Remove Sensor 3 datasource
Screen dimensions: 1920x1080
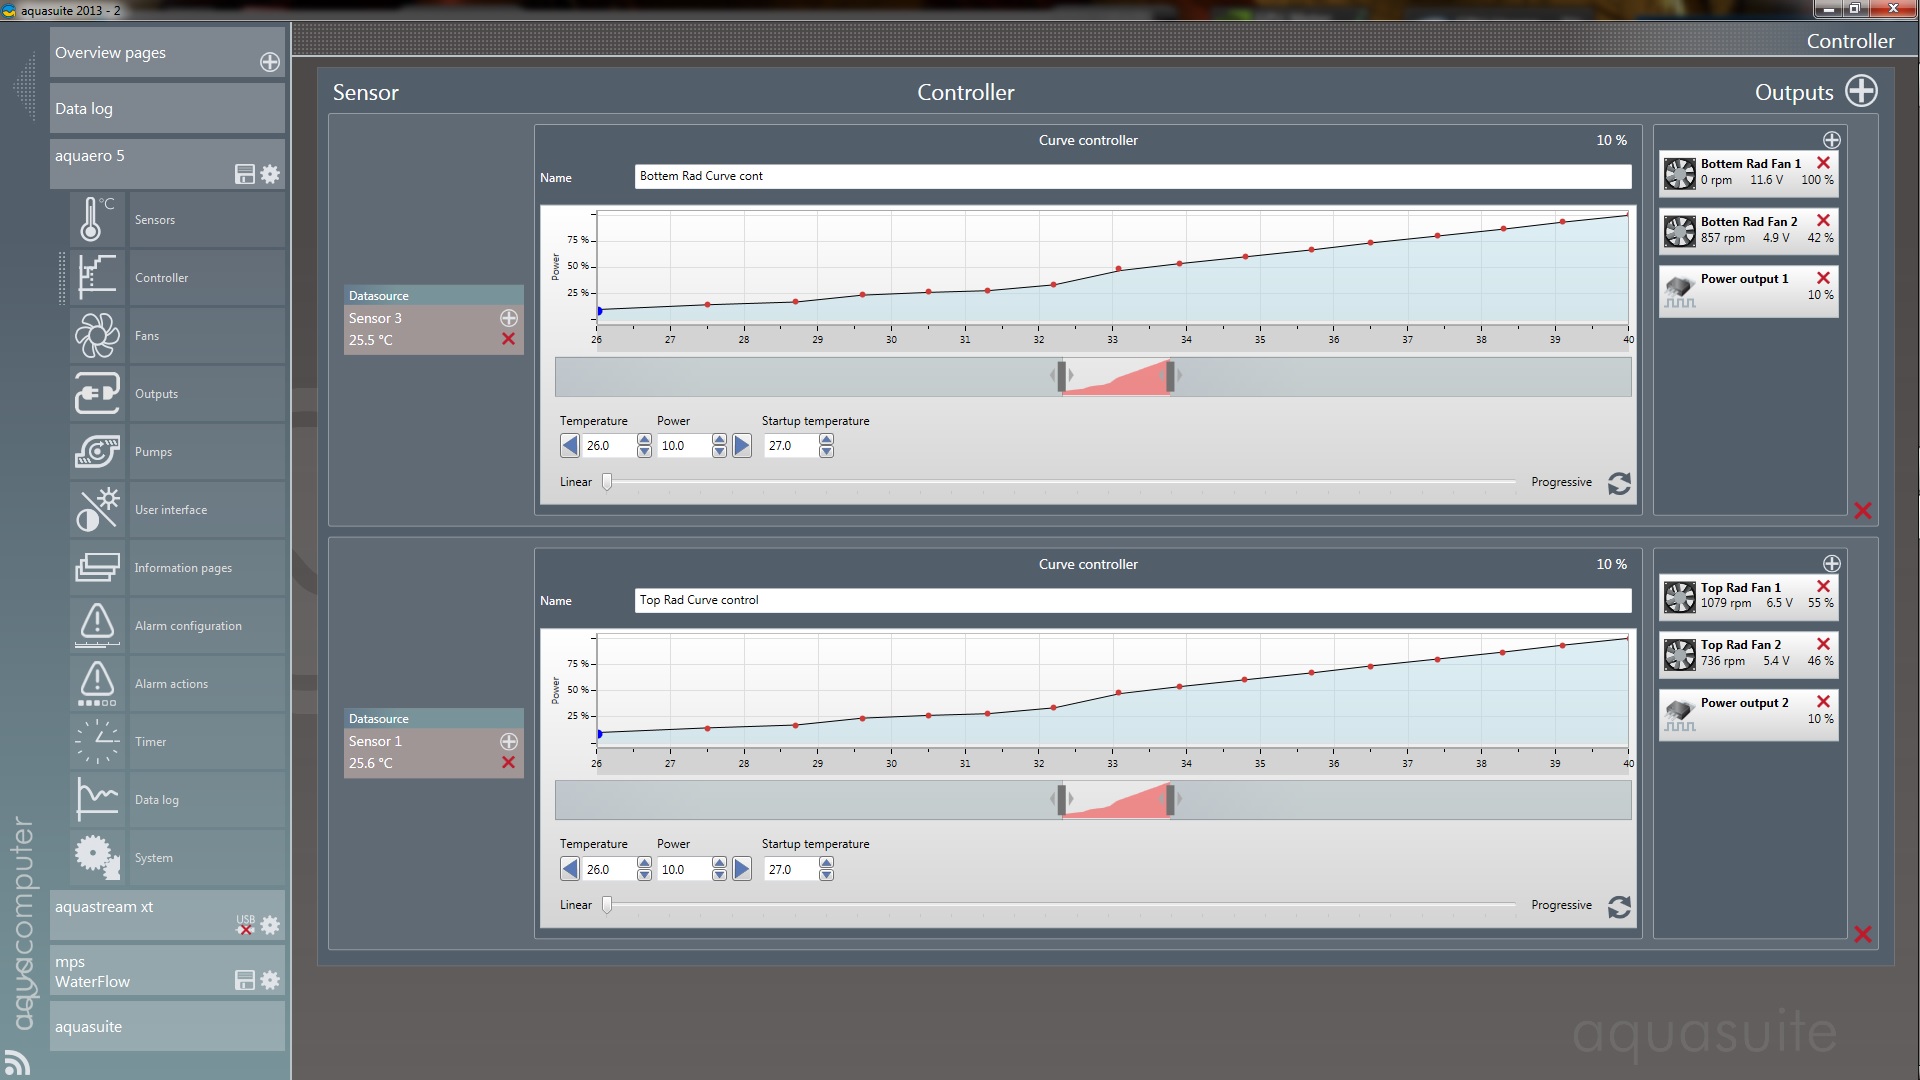coord(508,340)
